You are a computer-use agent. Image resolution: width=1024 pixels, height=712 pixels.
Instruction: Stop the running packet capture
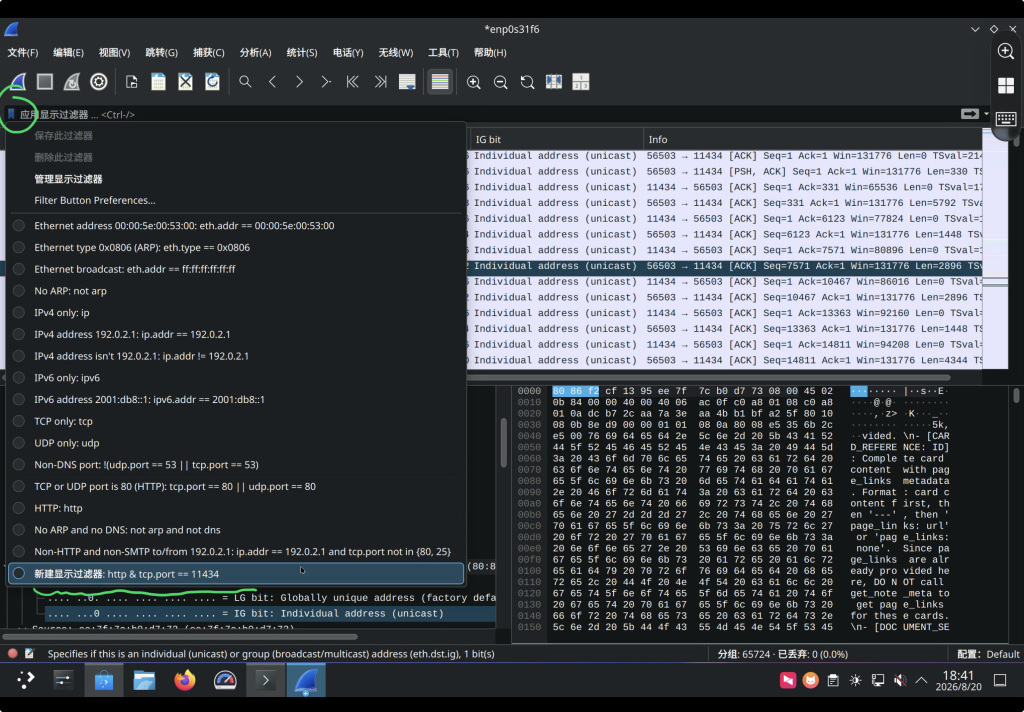click(x=44, y=82)
